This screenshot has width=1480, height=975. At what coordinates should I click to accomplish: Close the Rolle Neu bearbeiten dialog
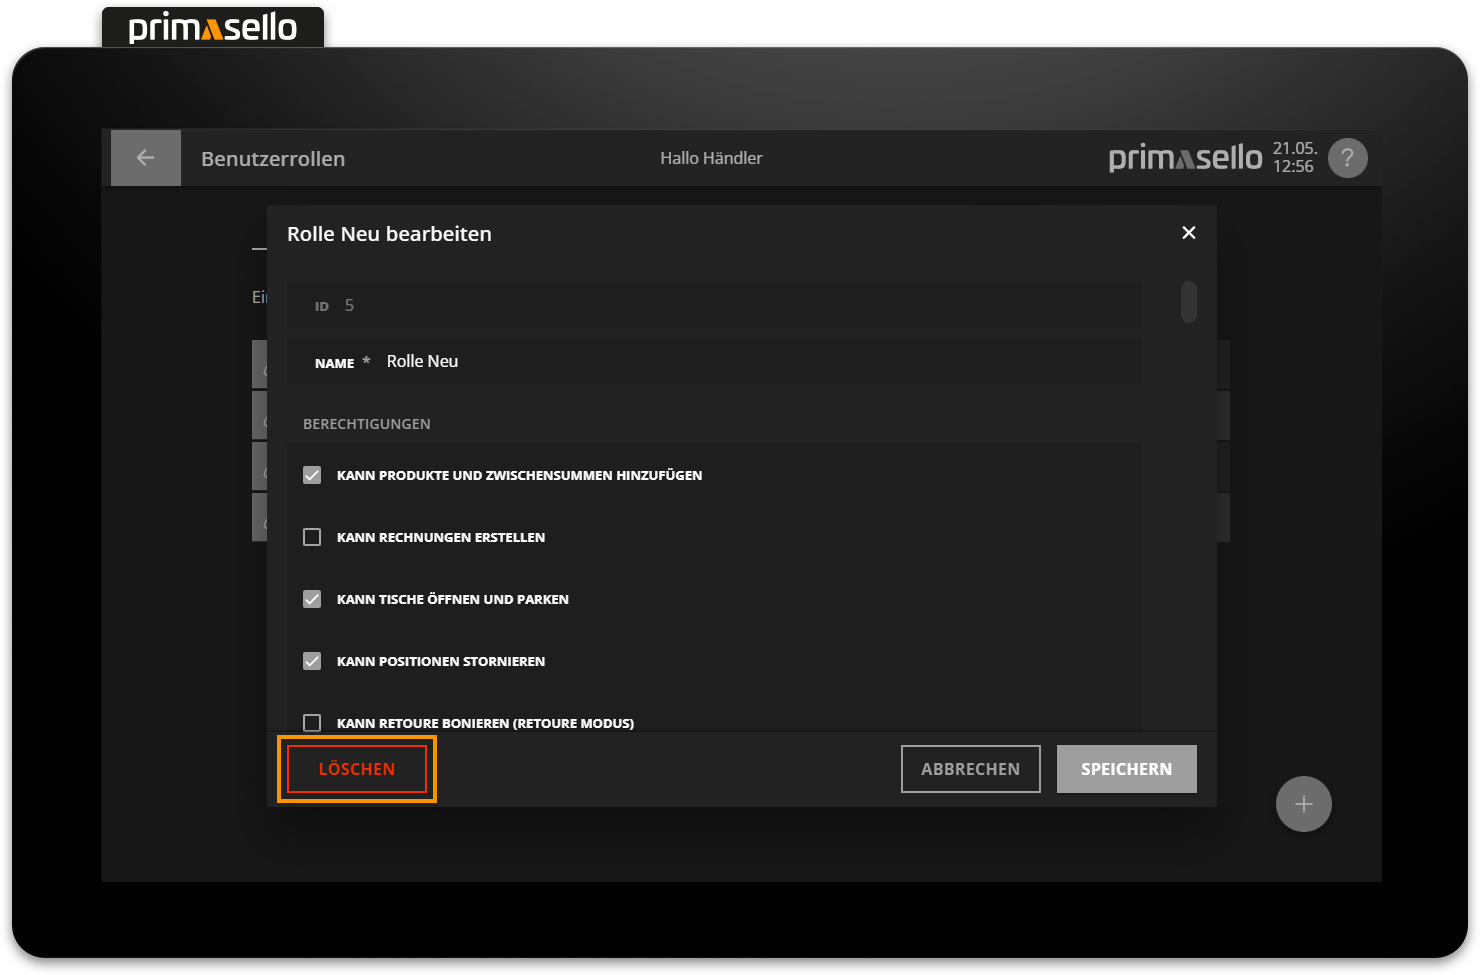point(1188,233)
